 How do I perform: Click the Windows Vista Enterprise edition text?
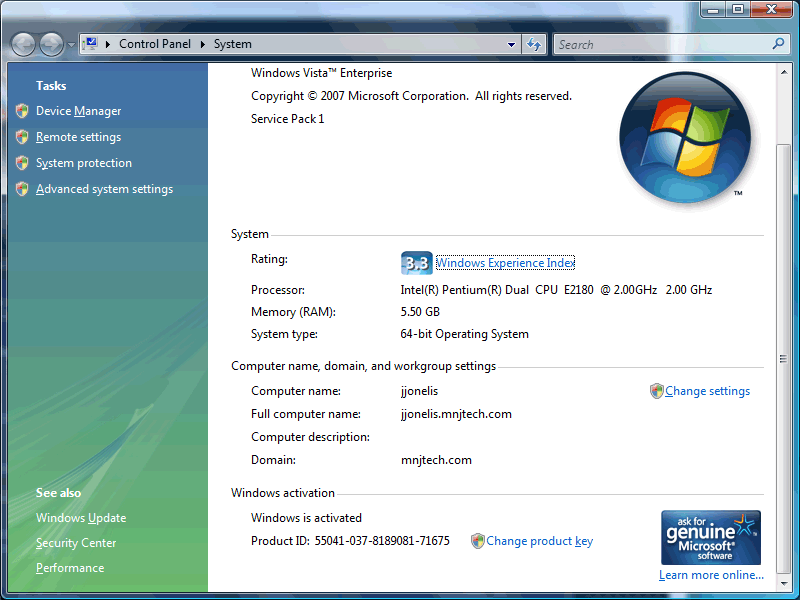coord(321,73)
